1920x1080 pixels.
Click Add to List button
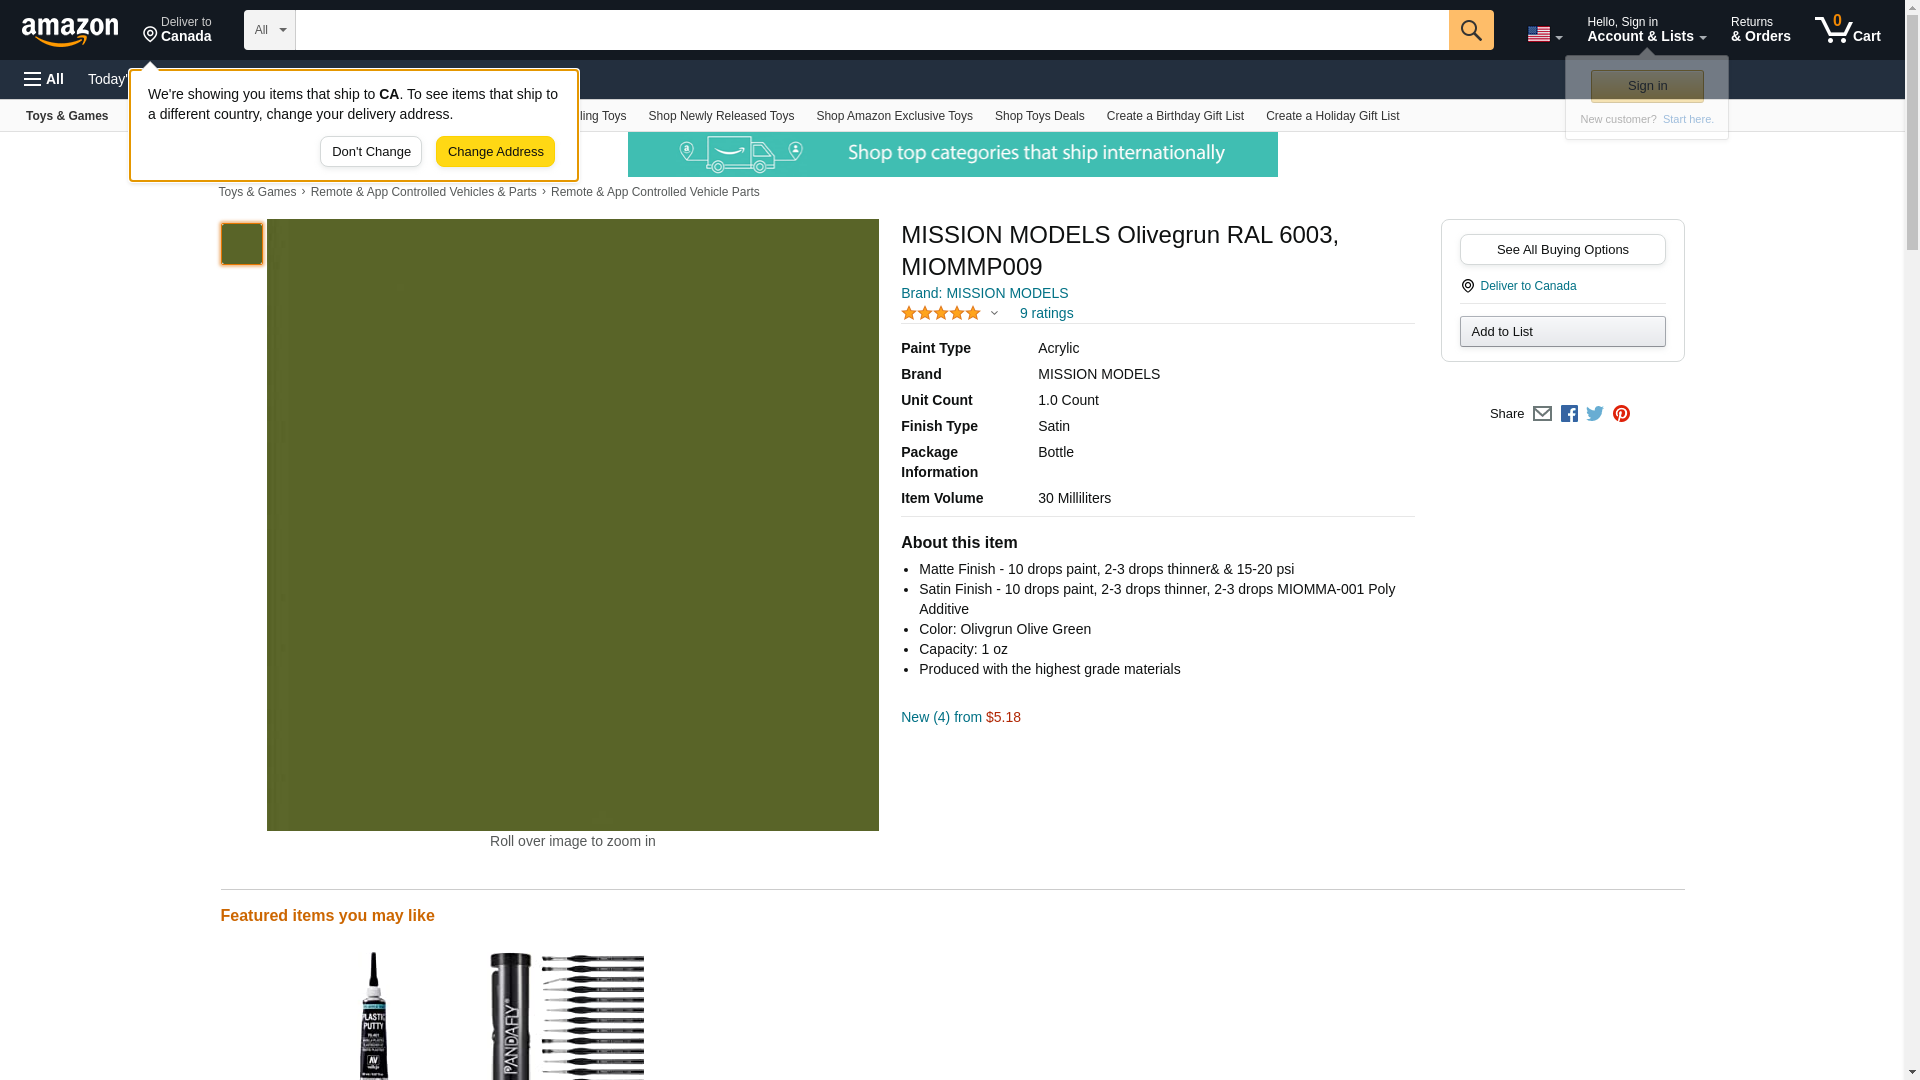[1562, 332]
